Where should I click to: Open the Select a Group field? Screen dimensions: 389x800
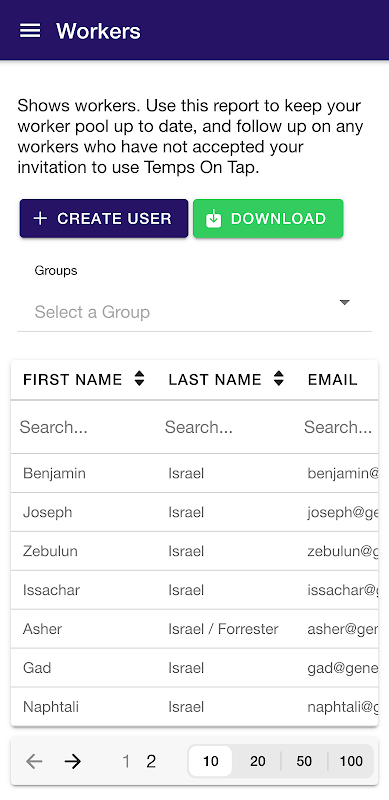coord(194,312)
